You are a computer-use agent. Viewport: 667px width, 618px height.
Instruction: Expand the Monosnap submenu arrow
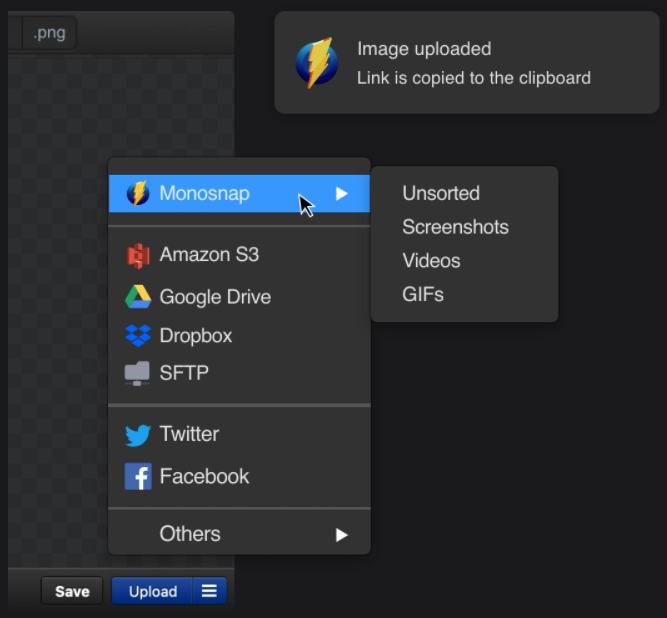(x=342, y=194)
